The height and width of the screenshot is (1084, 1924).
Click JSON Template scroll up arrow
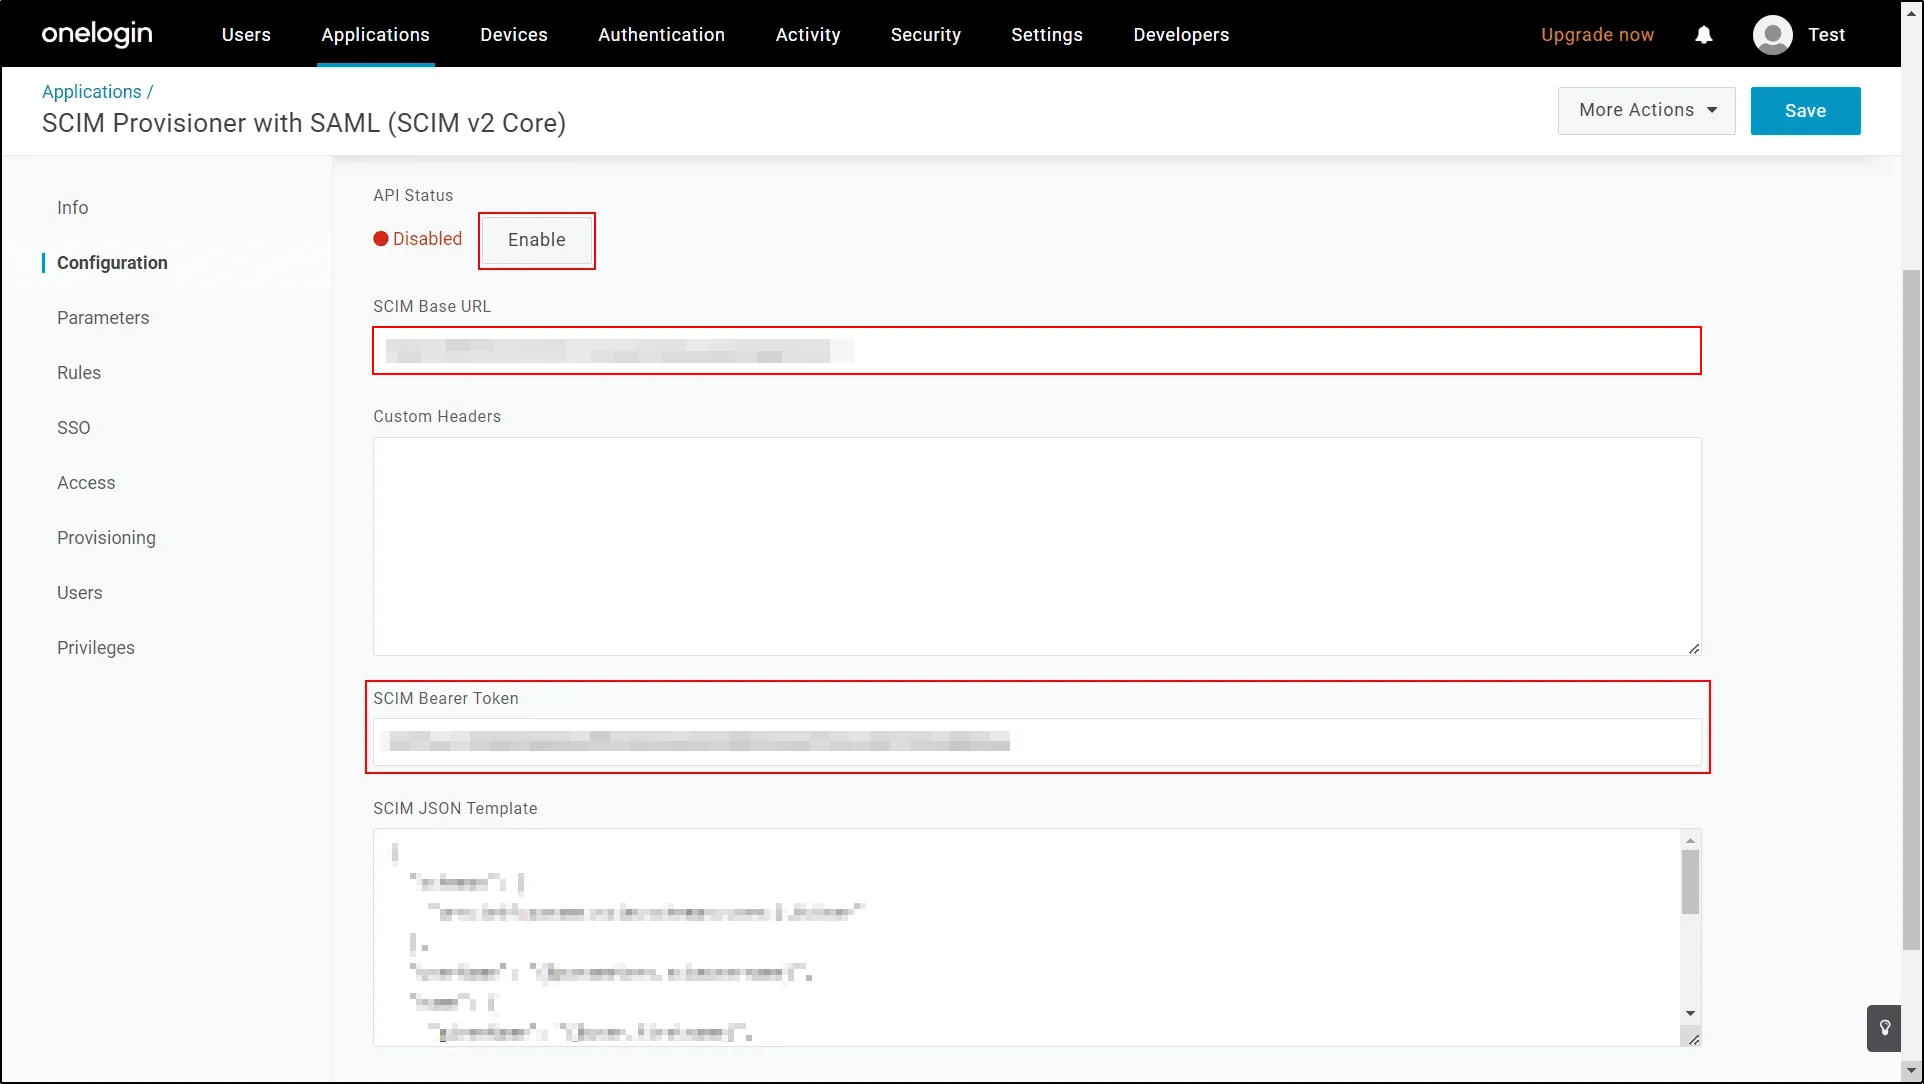[1690, 840]
